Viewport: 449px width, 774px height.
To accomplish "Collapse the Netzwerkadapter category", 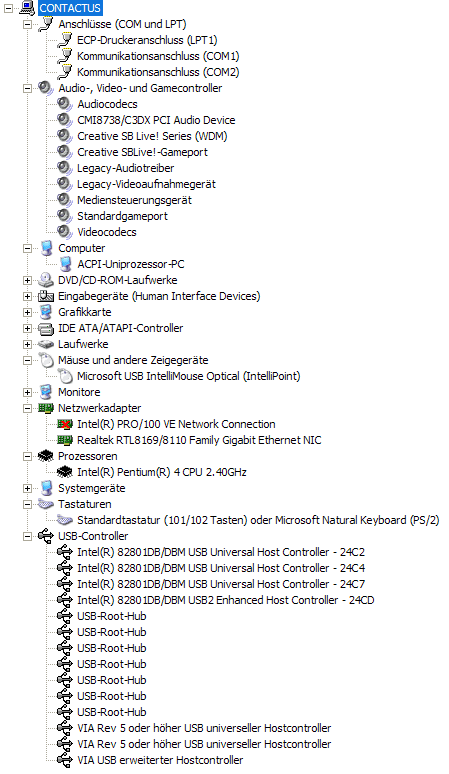I will (x=28, y=408).
